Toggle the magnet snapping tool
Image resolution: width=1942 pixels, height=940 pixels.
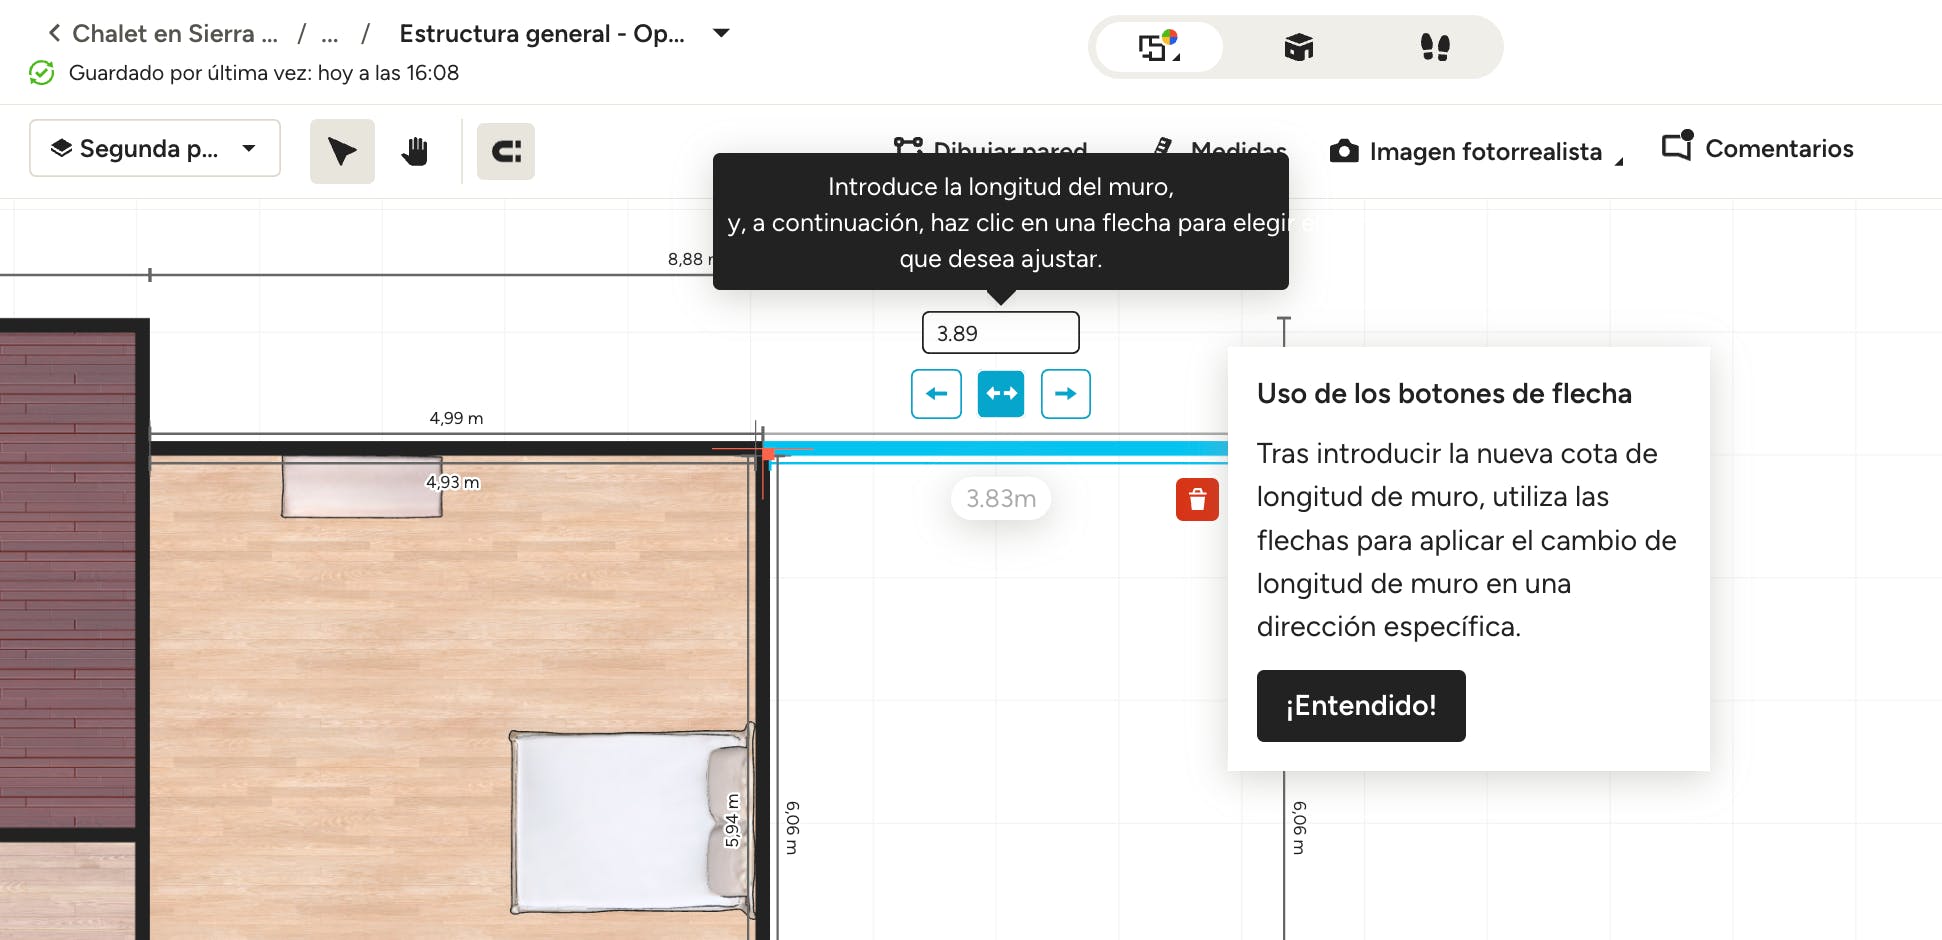click(506, 151)
